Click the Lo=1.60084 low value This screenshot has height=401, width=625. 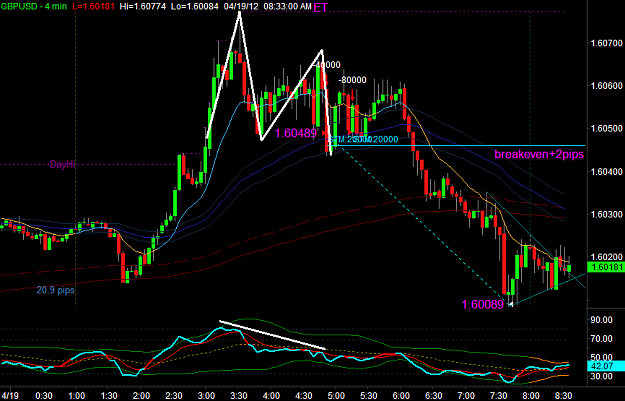194,6
